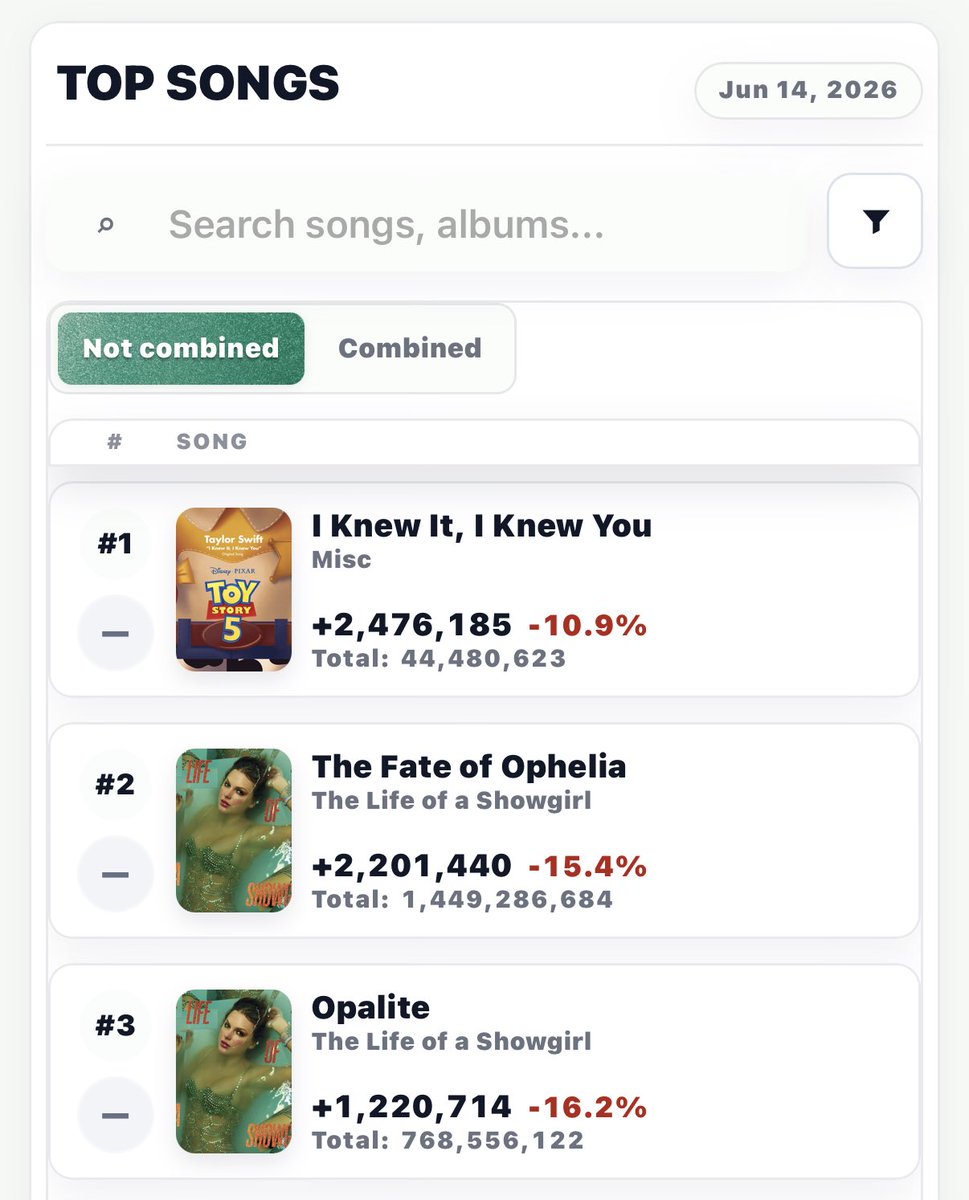Open The Fate of Ophelia album cover
The height and width of the screenshot is (1200, 969).
234,830
